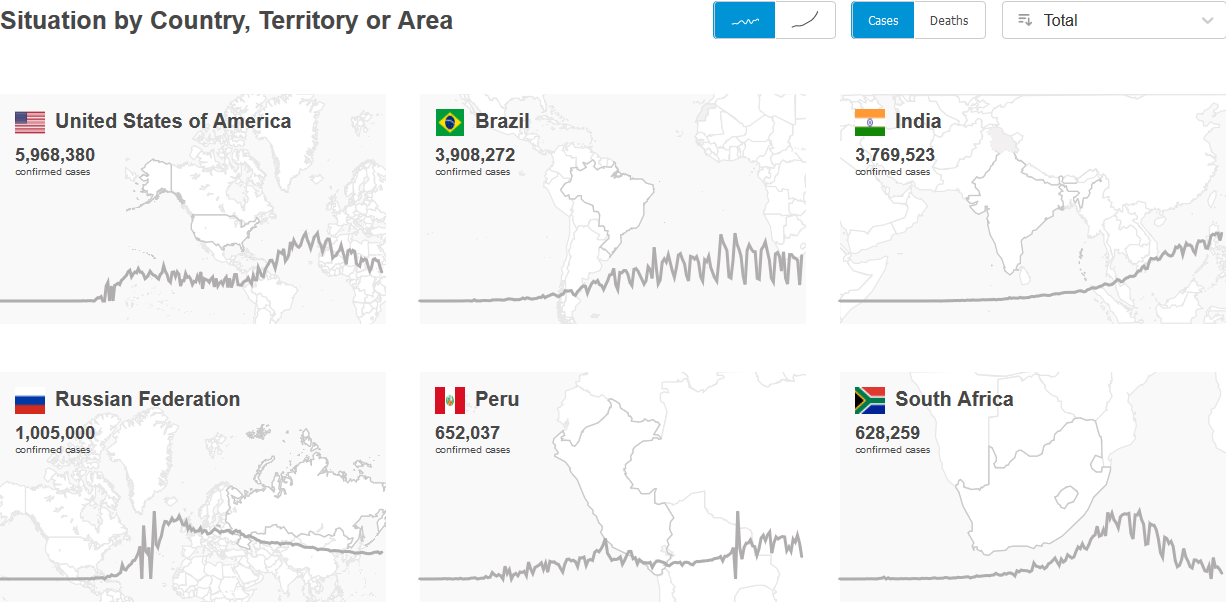The width and height of the screenshot is (1226, 609).
Task: Select the Deaths toggle button
Action: 949,20
